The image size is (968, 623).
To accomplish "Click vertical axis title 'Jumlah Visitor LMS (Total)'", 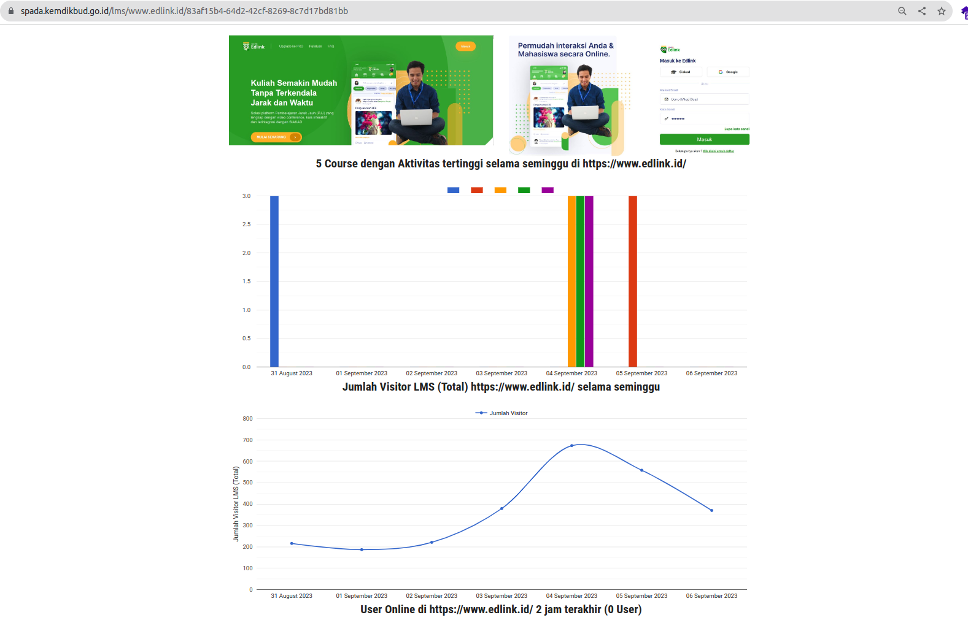I will (x=236, y=504).
